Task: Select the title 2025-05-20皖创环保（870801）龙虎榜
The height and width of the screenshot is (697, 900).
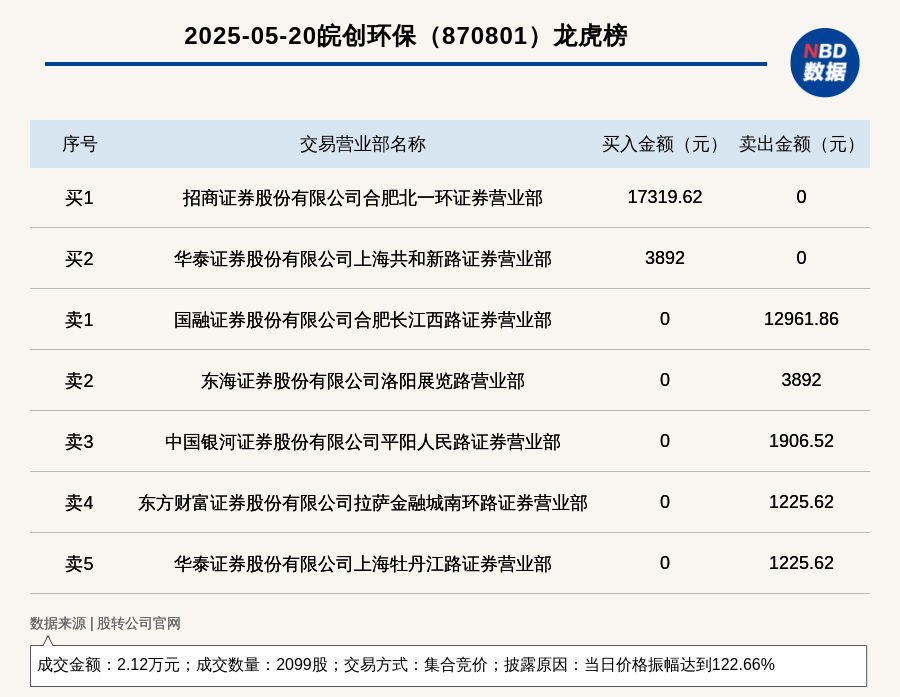Action: (406, 36)
